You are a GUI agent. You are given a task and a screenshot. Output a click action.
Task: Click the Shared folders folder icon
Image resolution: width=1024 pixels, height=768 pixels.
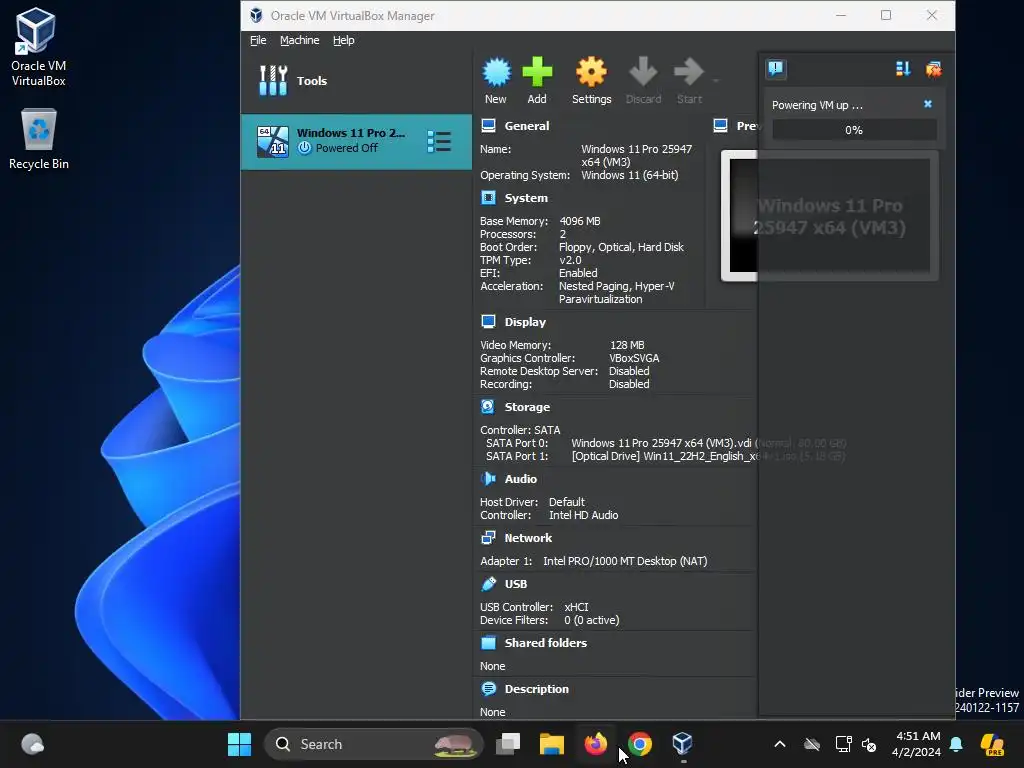coord(488,643)
